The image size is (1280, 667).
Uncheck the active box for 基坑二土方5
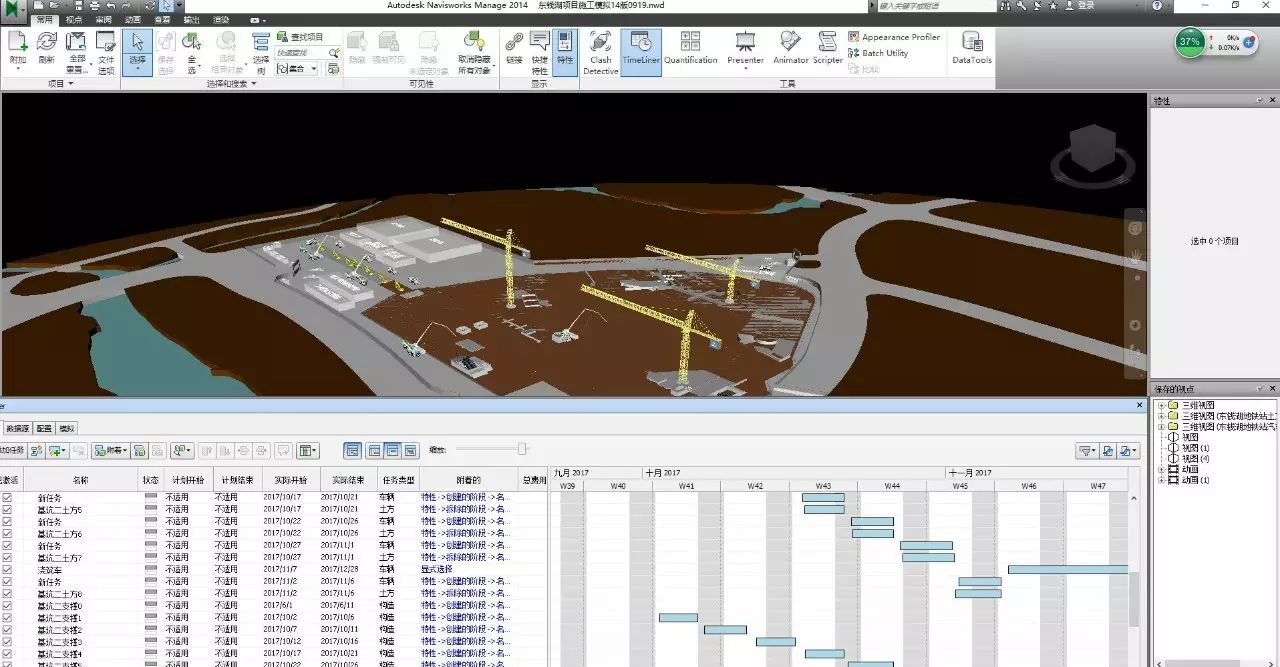pyautogui.click(x=8, y=509)
